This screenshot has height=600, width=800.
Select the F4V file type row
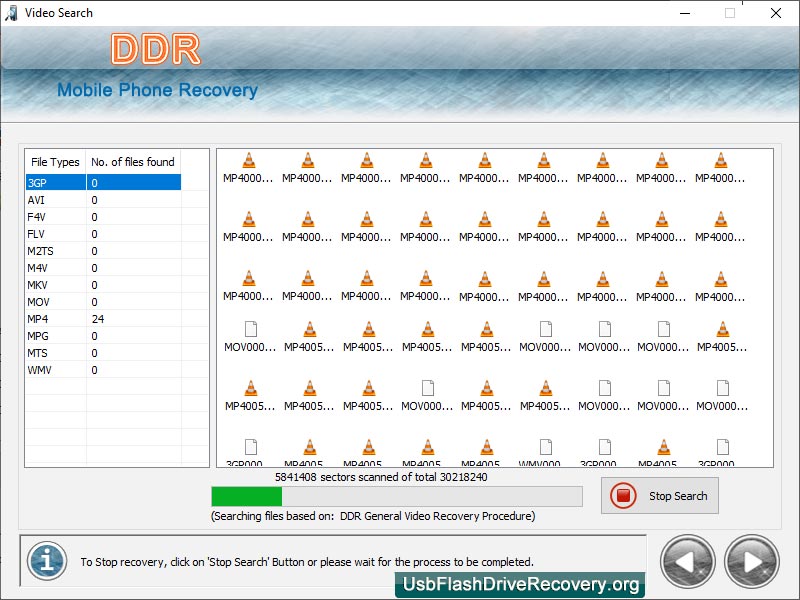pos(104,217)
